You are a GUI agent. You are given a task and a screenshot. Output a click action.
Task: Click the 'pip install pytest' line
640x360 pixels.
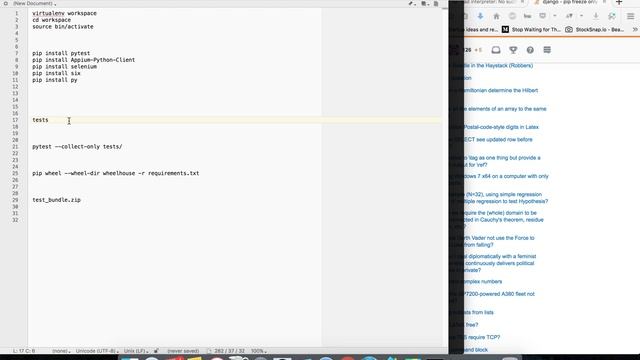click(61, 53)
